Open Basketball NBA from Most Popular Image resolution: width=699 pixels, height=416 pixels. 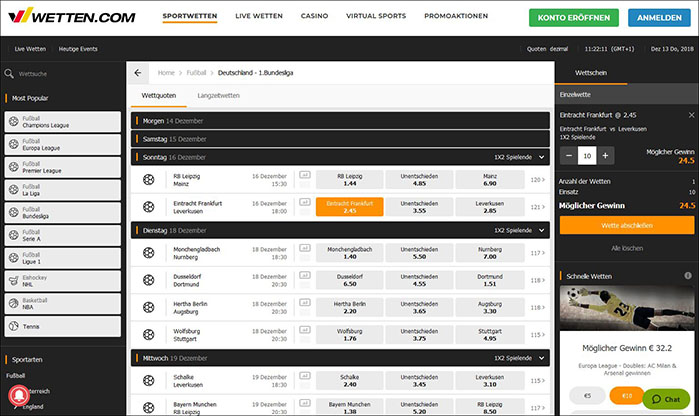pos(62,304)
